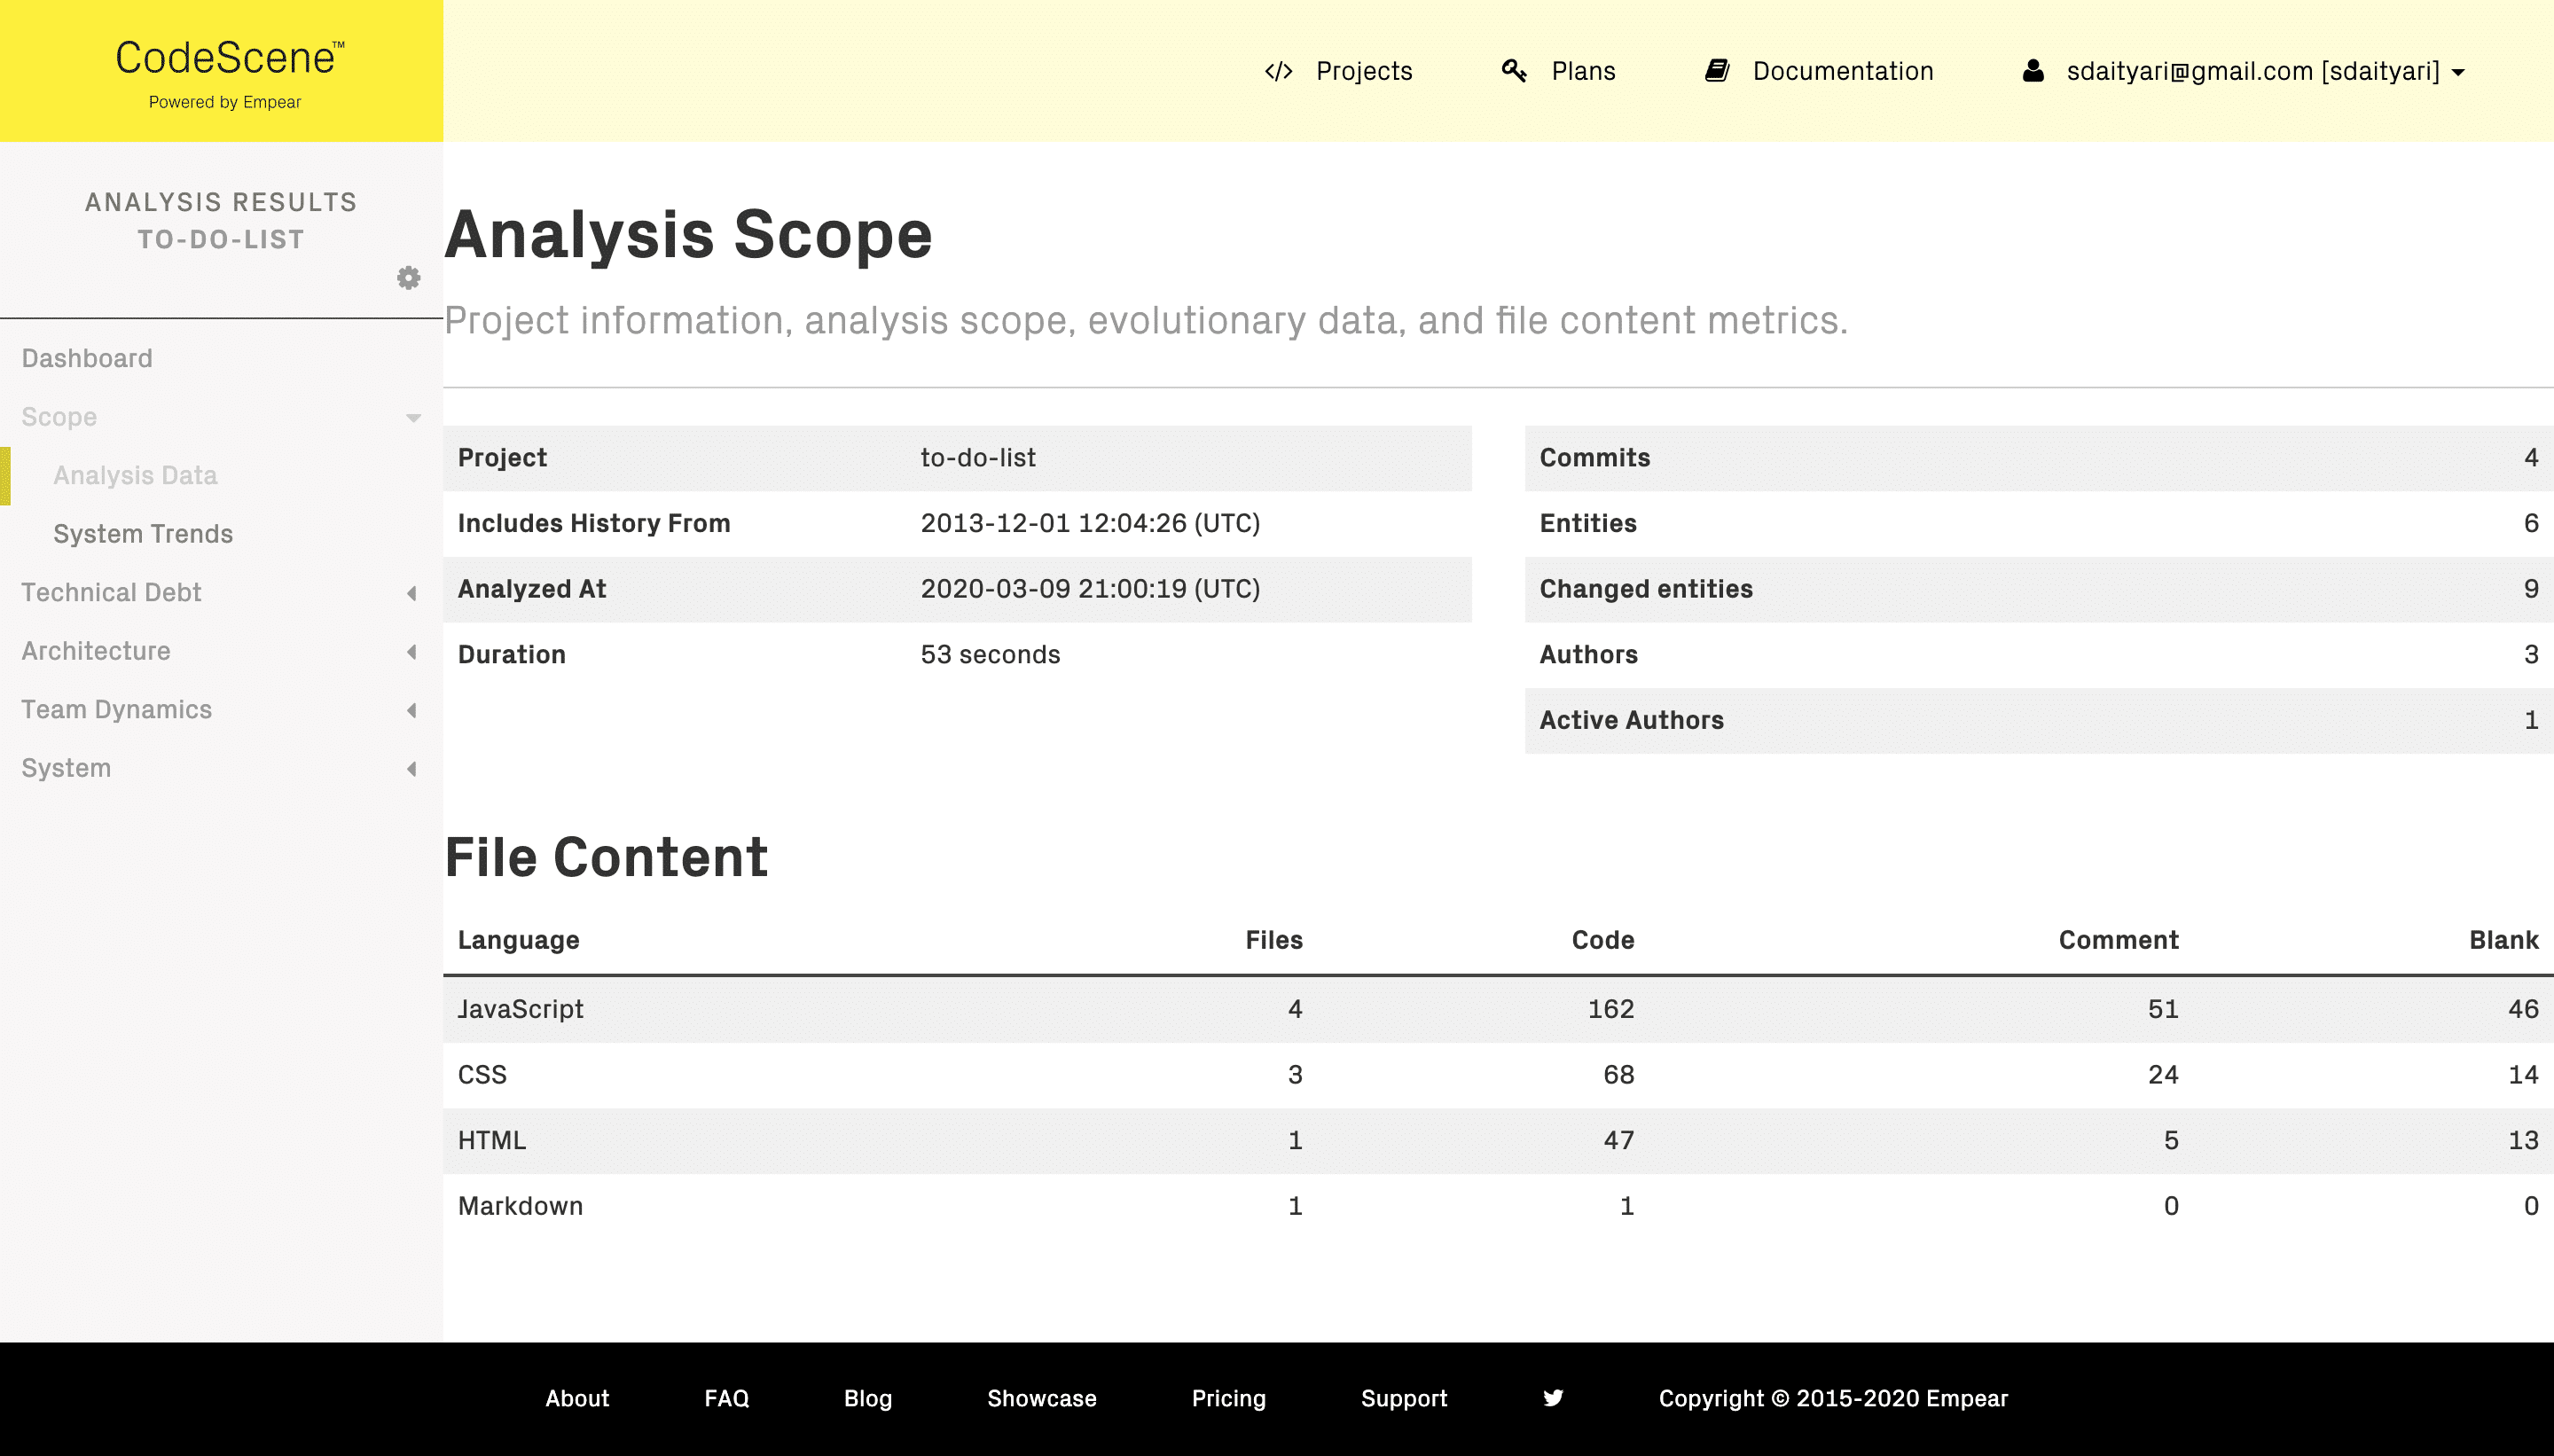Open the Projects menu item
Image resolution: width=2554 pixels, height=1456 pixels.
click(1365, 70)
